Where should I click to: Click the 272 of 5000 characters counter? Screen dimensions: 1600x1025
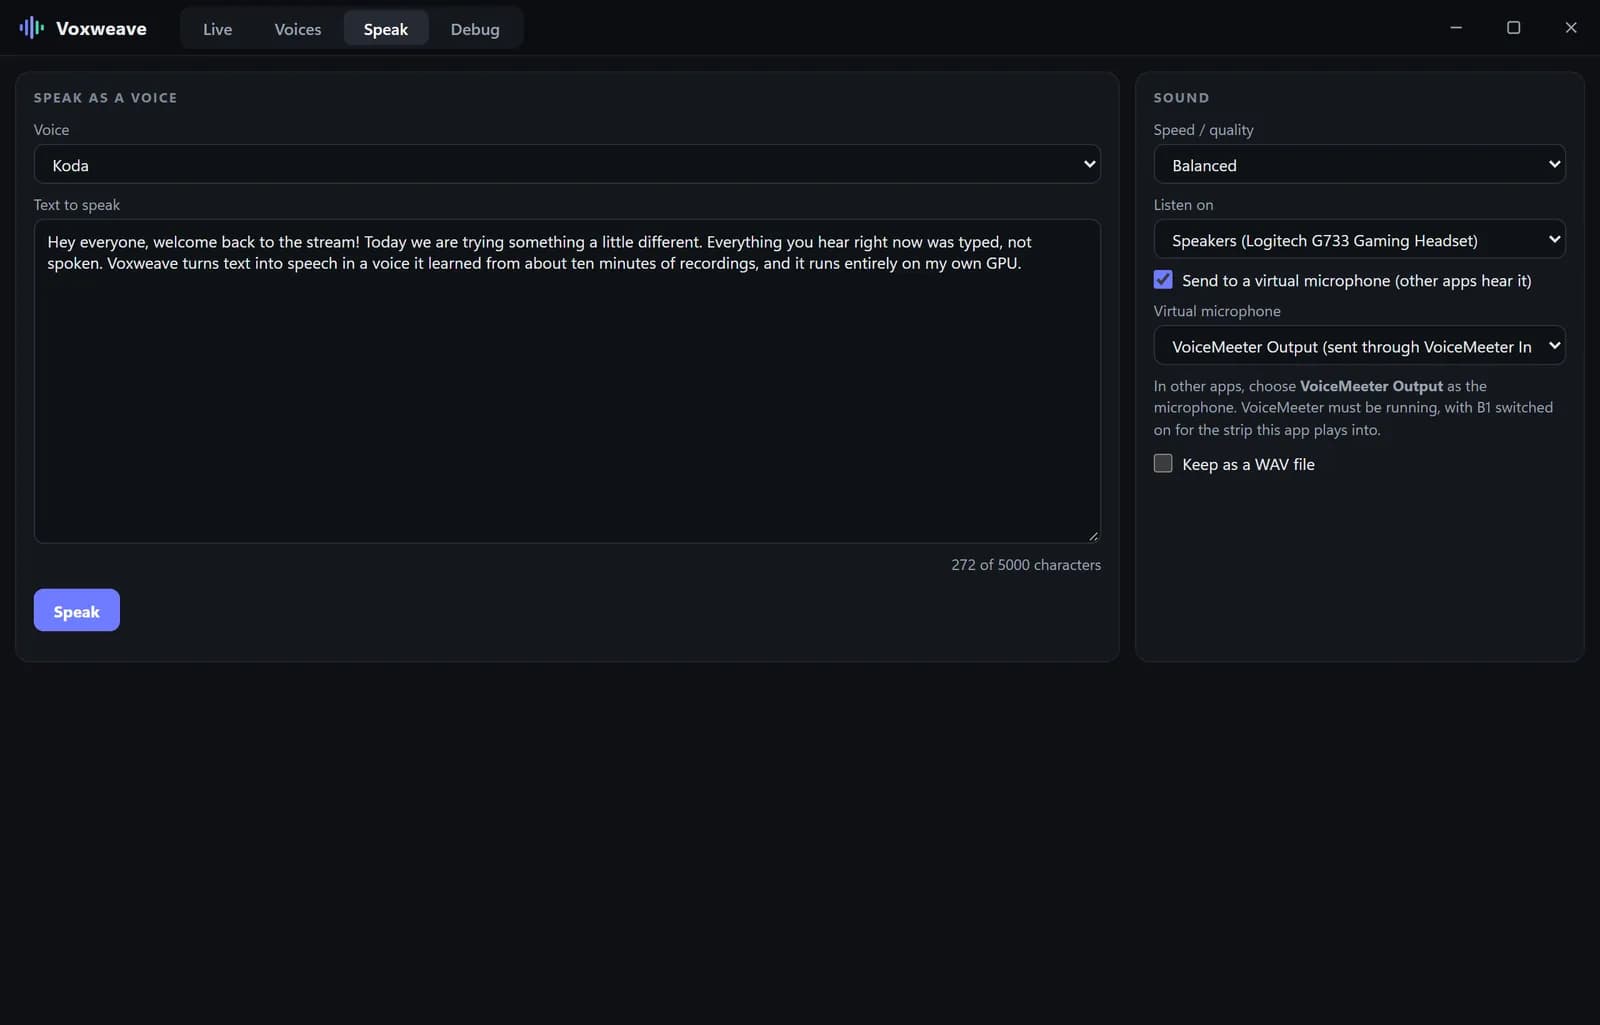click(x=1026, y=565)
